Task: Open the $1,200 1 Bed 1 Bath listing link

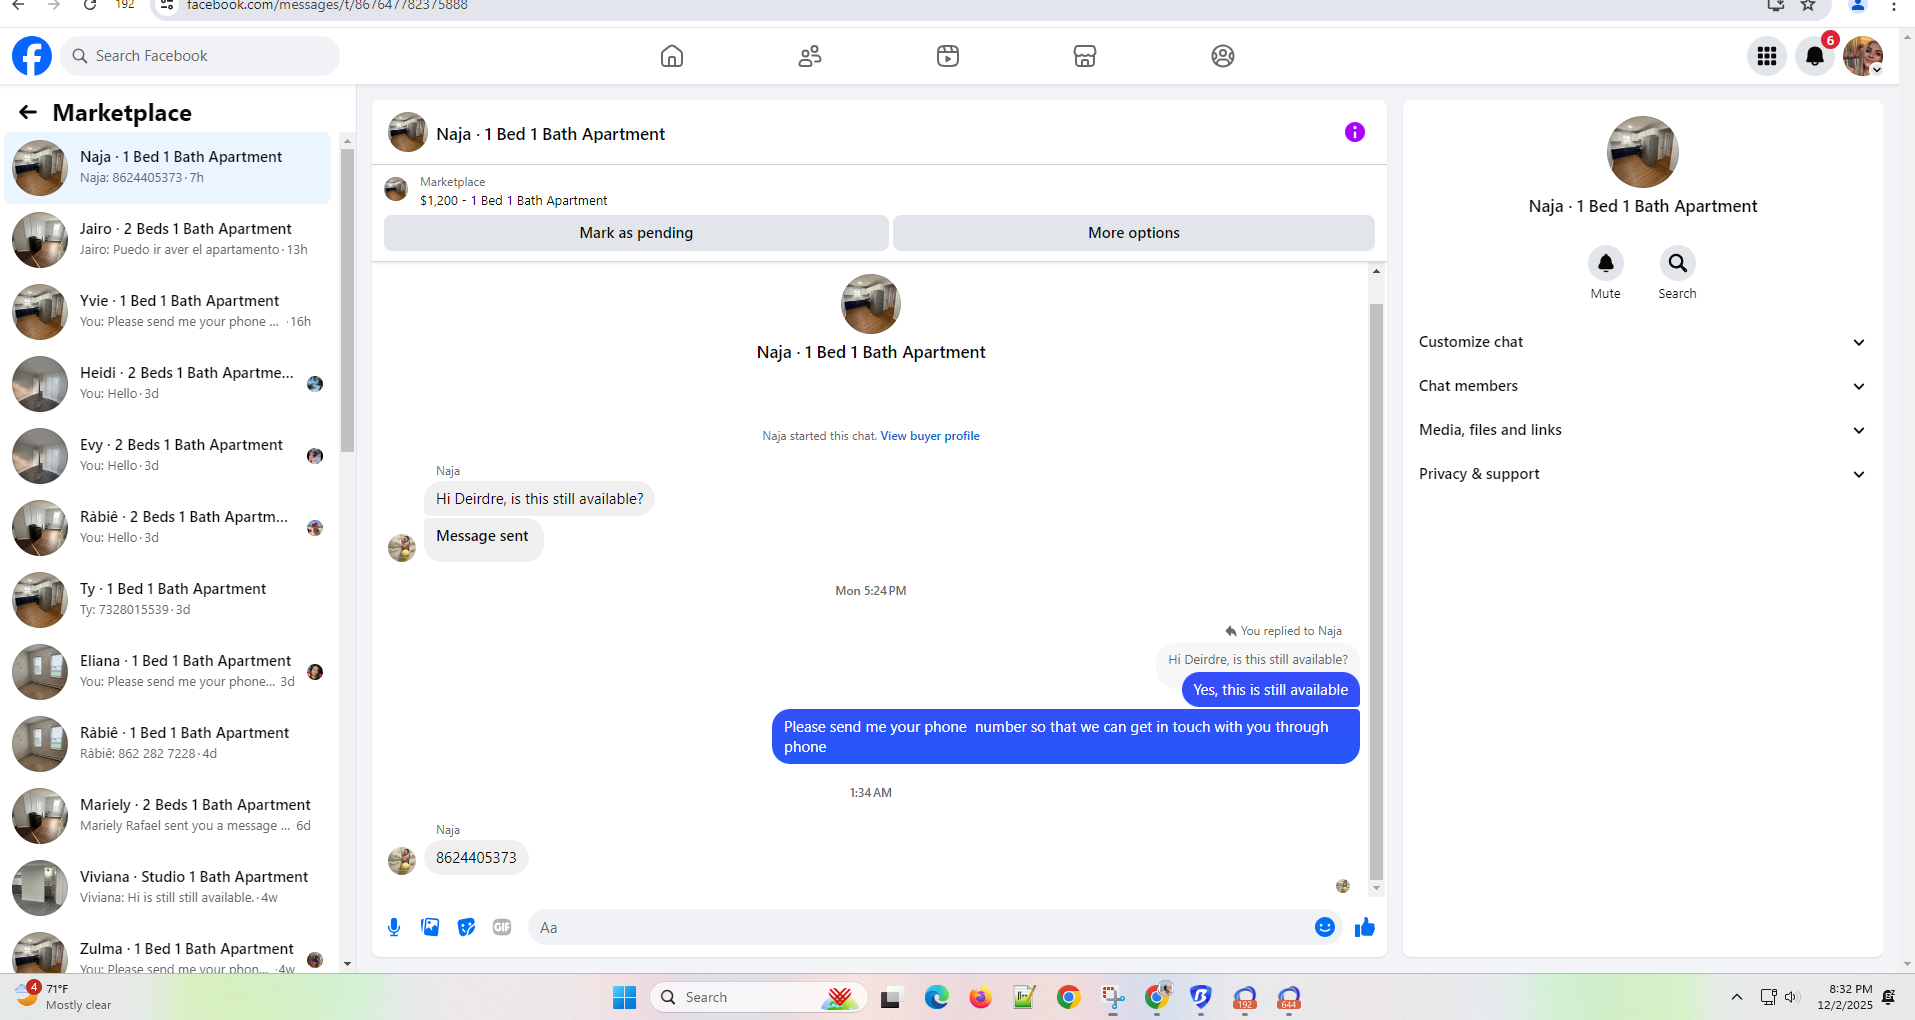Action: (x=513, y=201)
